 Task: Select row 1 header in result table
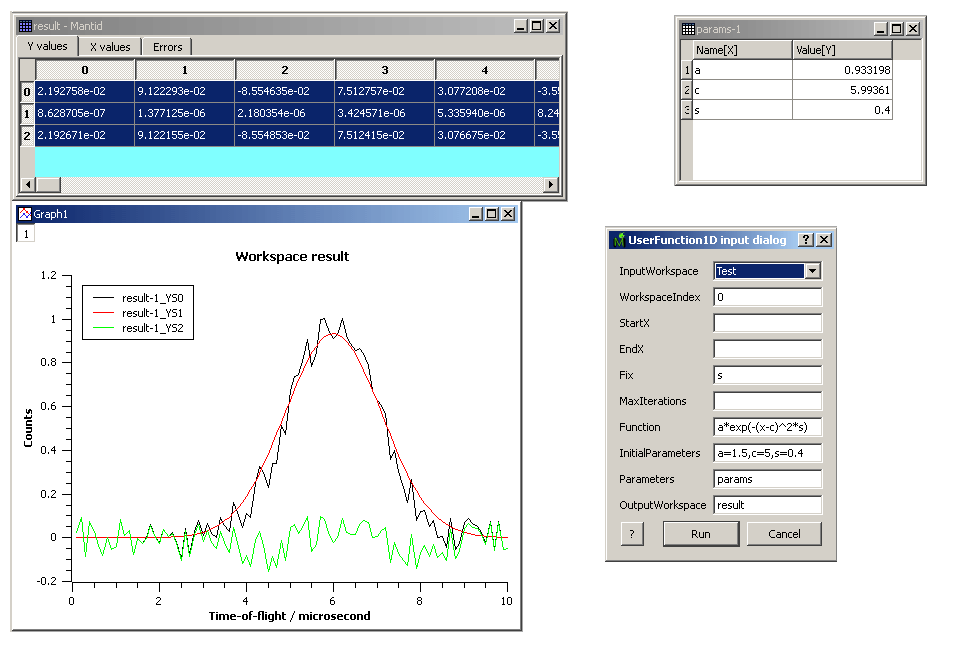pyautogui.click(x=26, y=113)
